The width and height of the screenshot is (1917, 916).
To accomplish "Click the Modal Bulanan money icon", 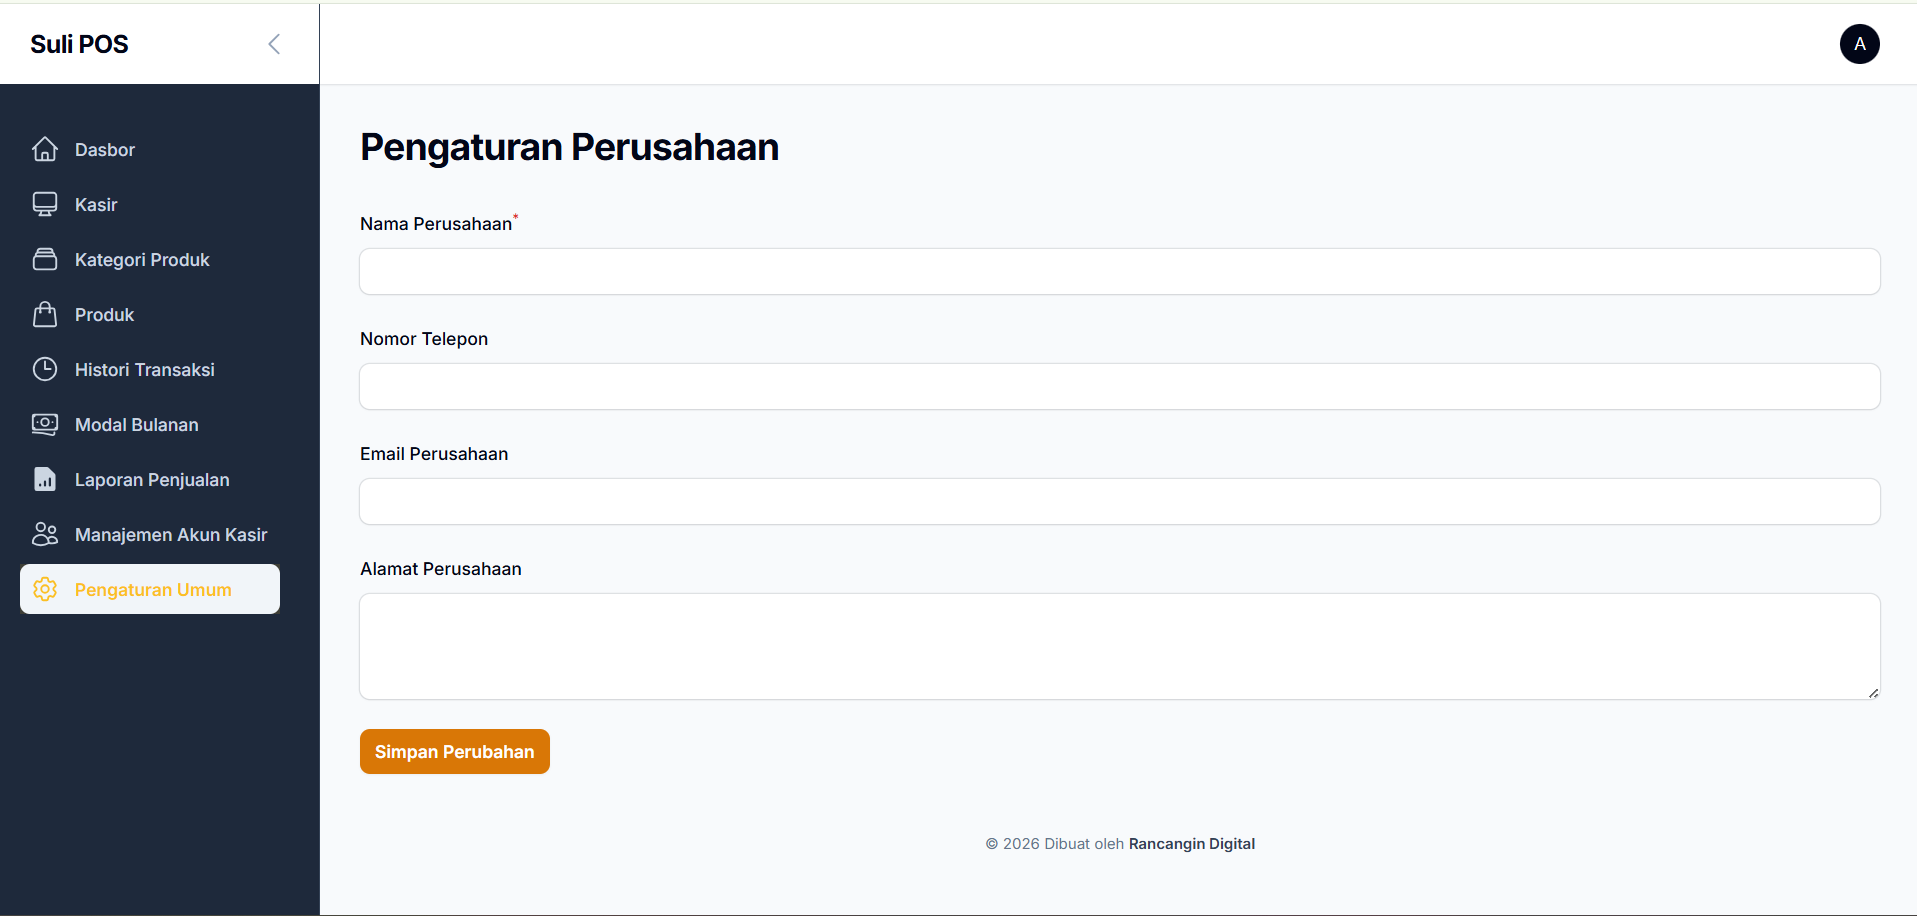I will coord(45,424).
